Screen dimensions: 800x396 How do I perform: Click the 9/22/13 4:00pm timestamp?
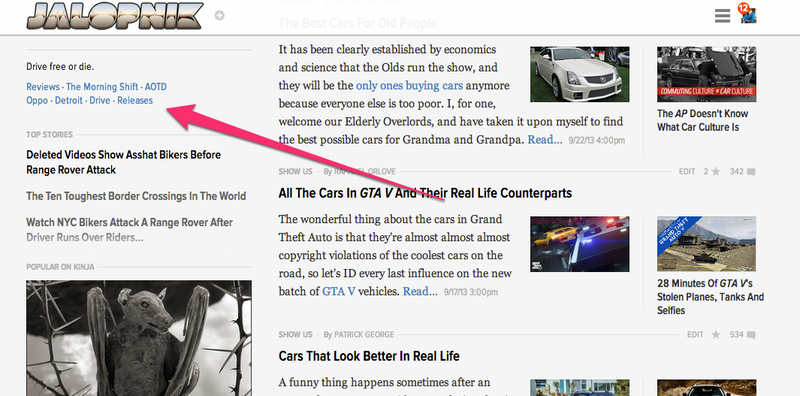click(x=596, y=140)
